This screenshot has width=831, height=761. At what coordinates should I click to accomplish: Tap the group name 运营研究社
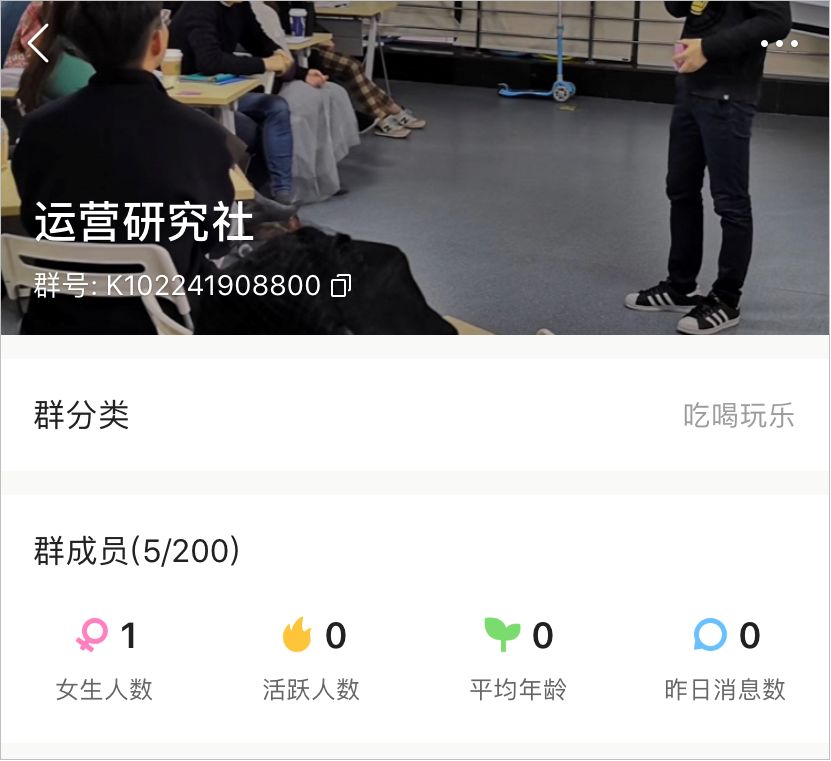[144, 222]
